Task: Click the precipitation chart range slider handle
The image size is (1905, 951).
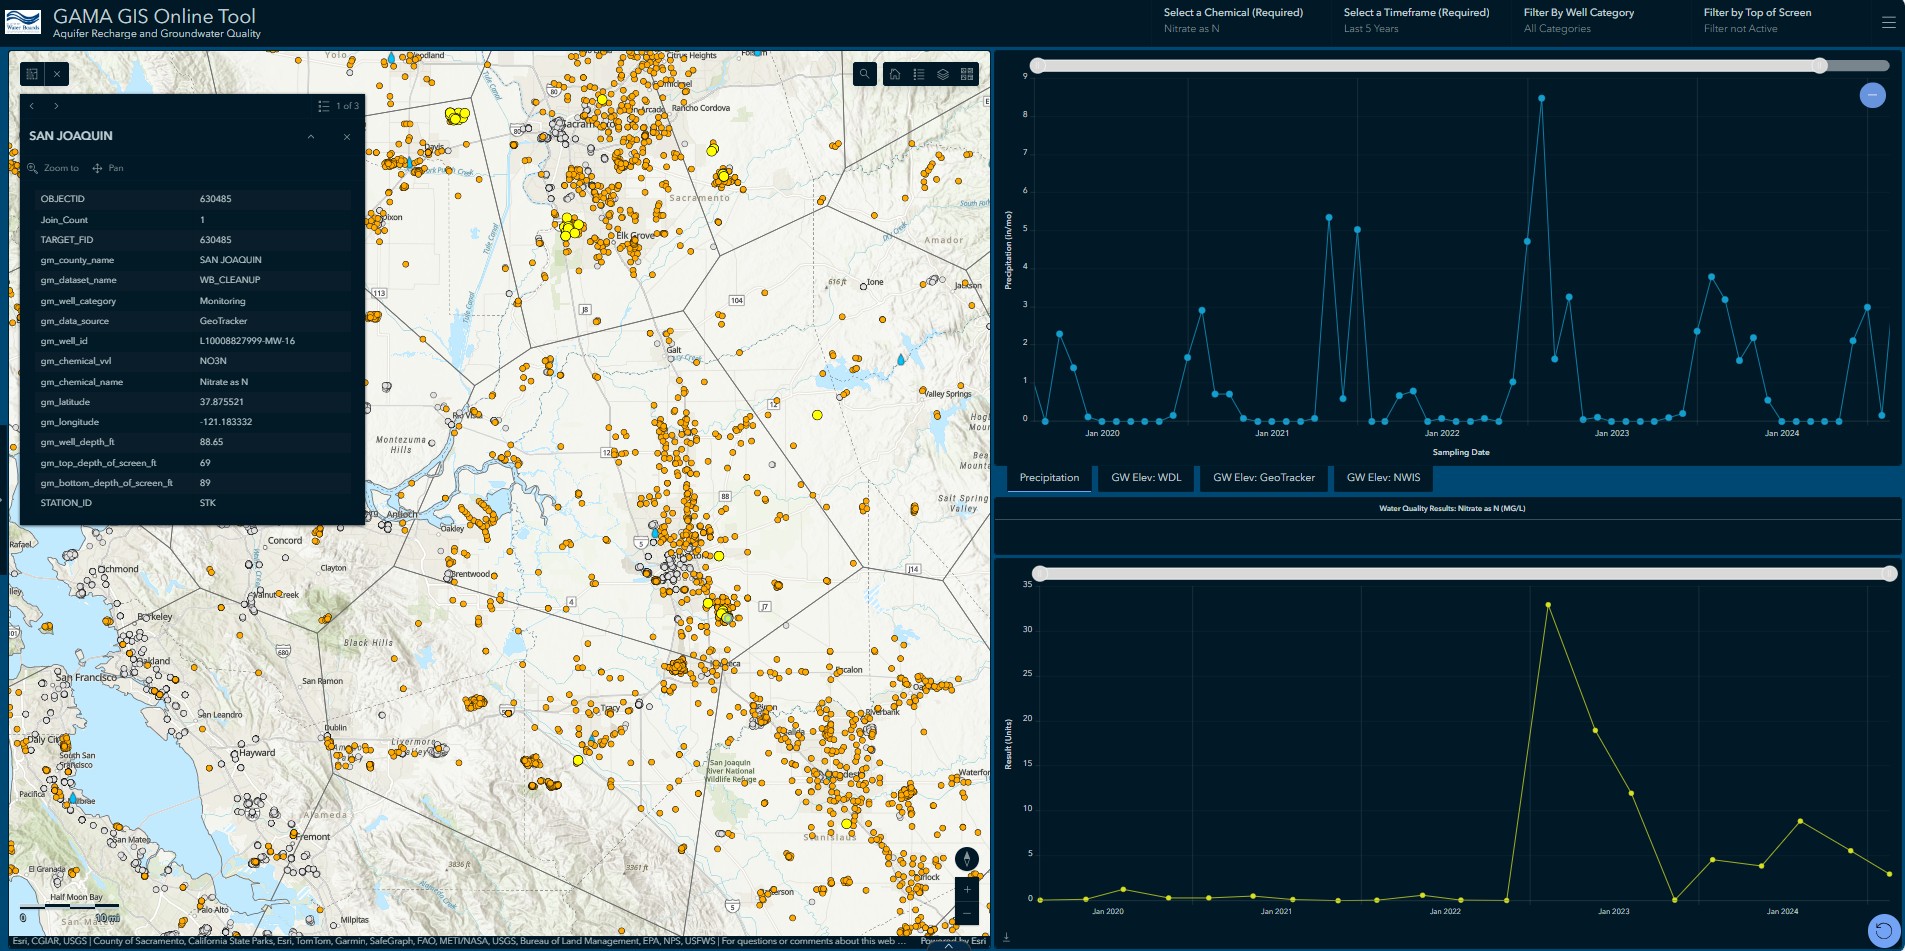Action: pyautogui.click(x=1820, y=66)
